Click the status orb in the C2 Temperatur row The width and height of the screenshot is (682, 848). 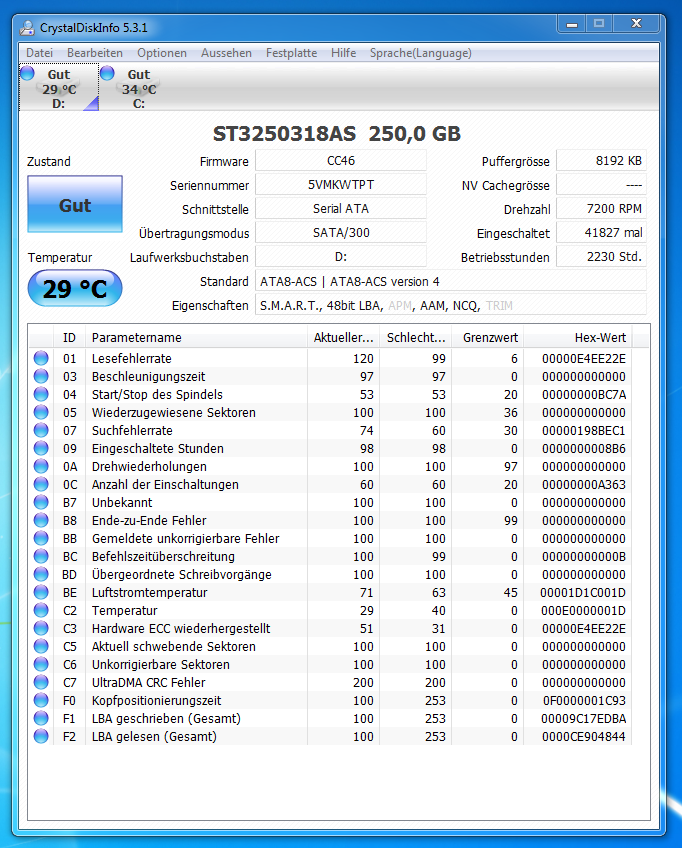[x=41, y=610]
